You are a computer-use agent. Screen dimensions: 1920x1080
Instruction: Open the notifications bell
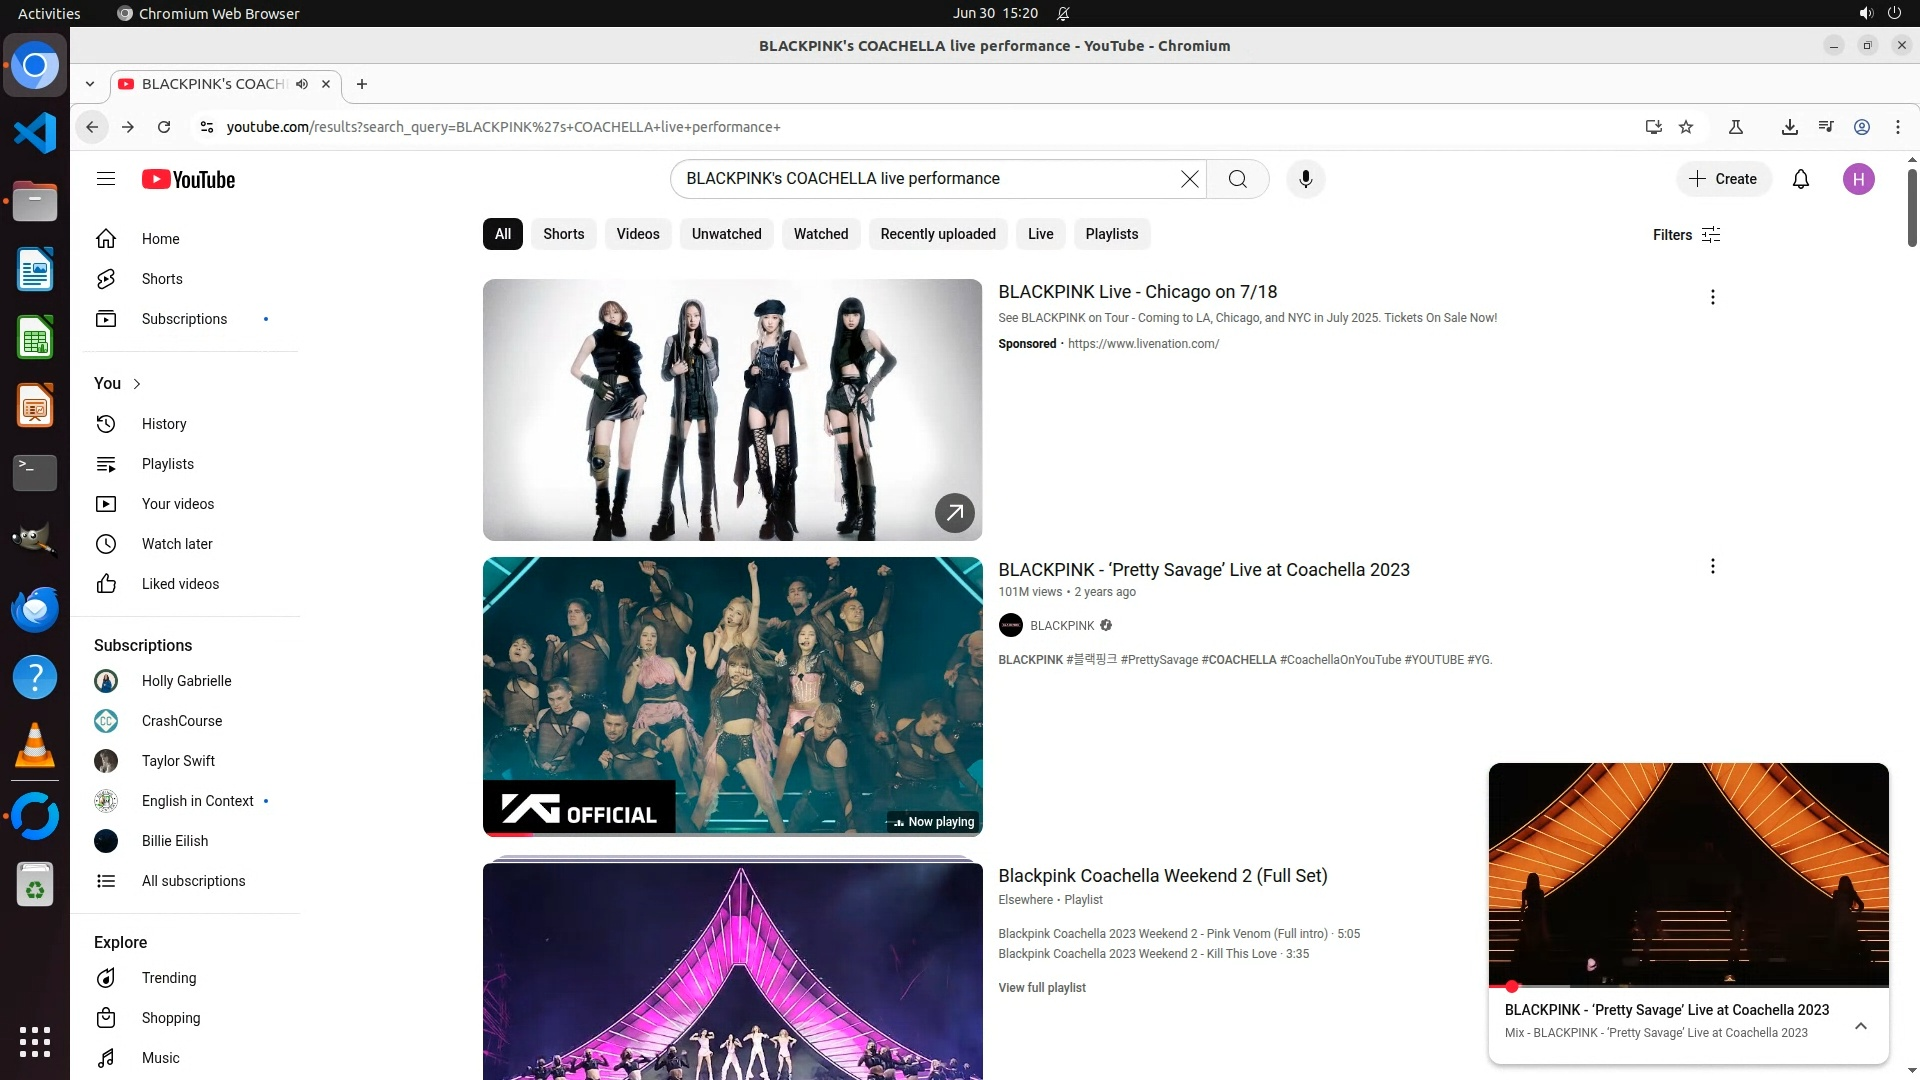1800,179
